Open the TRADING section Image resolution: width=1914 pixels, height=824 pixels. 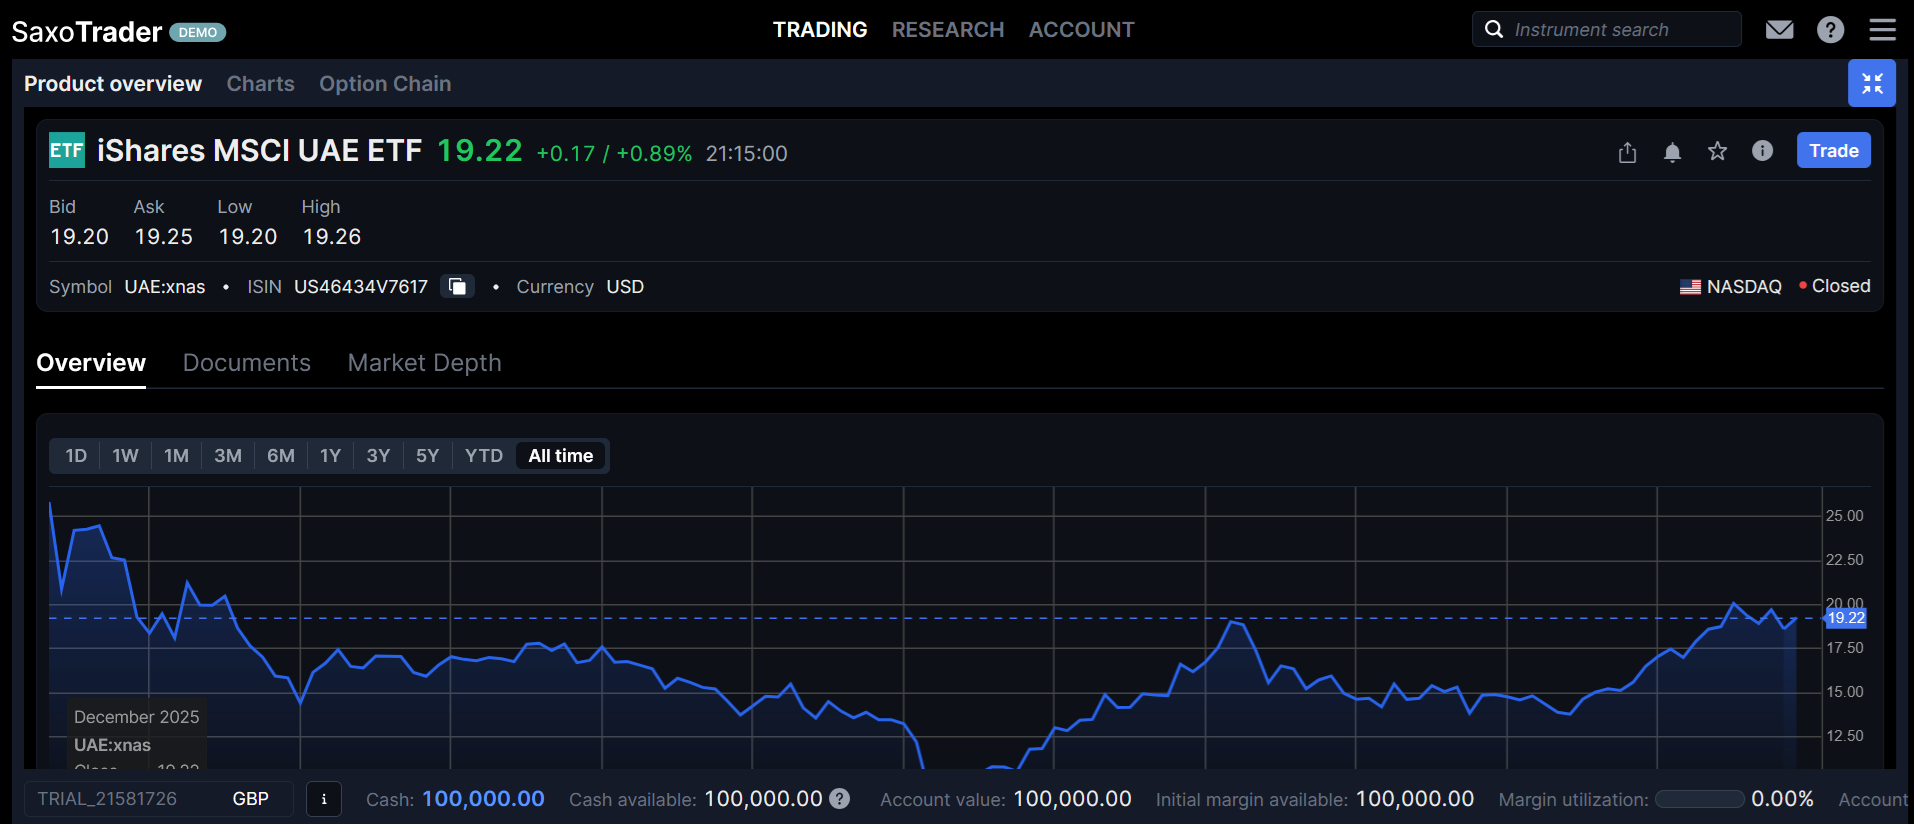click(x=820, y=30)
